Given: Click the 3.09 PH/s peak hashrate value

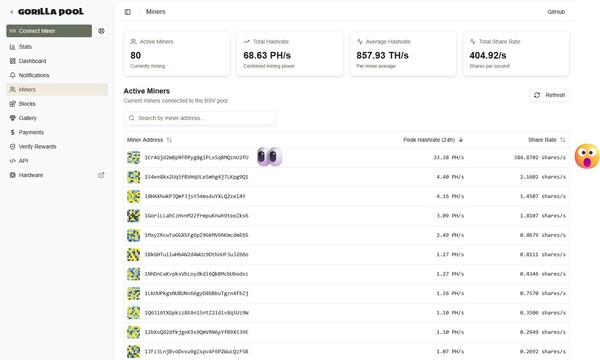Looking at the screenshot, I should 450,216.
